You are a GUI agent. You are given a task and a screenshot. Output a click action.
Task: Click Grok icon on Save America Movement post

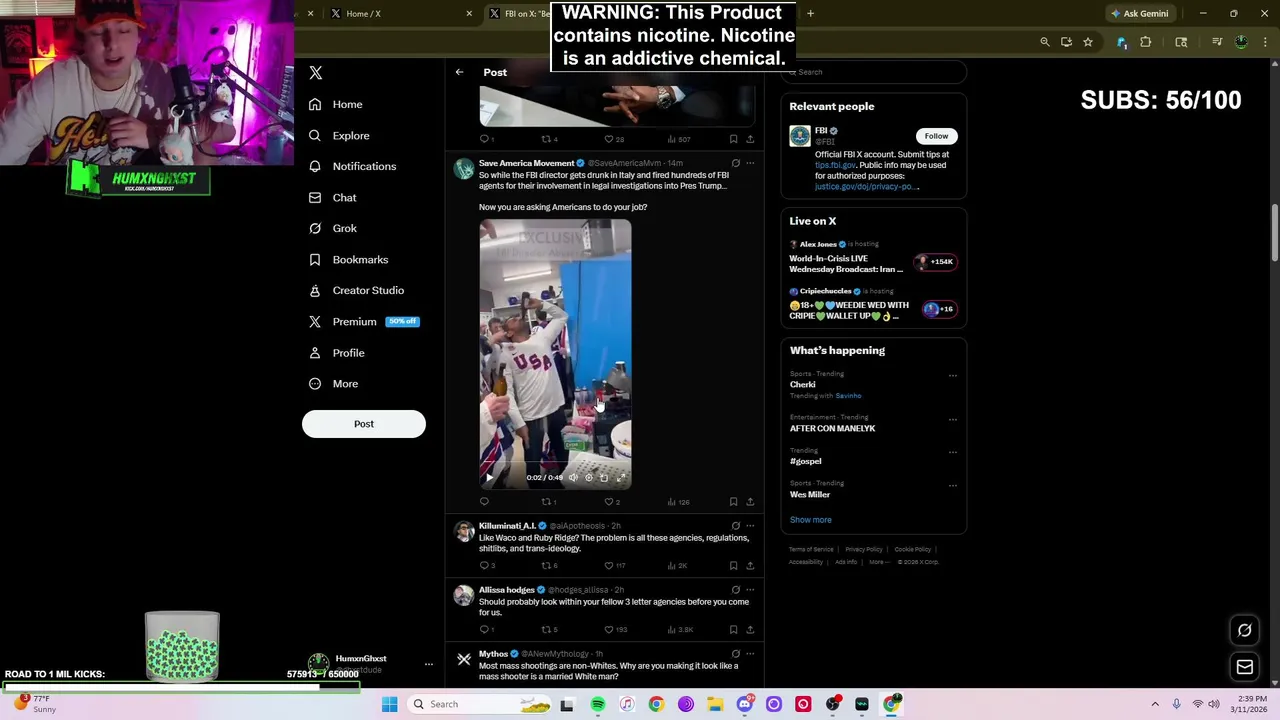click(x=735, y=163)
